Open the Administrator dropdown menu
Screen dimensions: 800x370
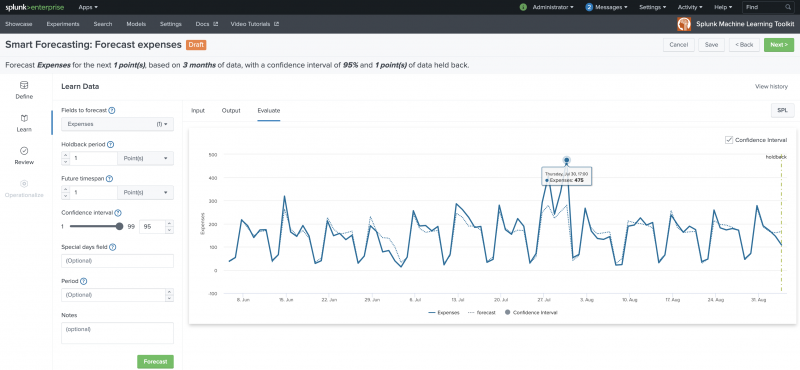click(x=553, y=7)
